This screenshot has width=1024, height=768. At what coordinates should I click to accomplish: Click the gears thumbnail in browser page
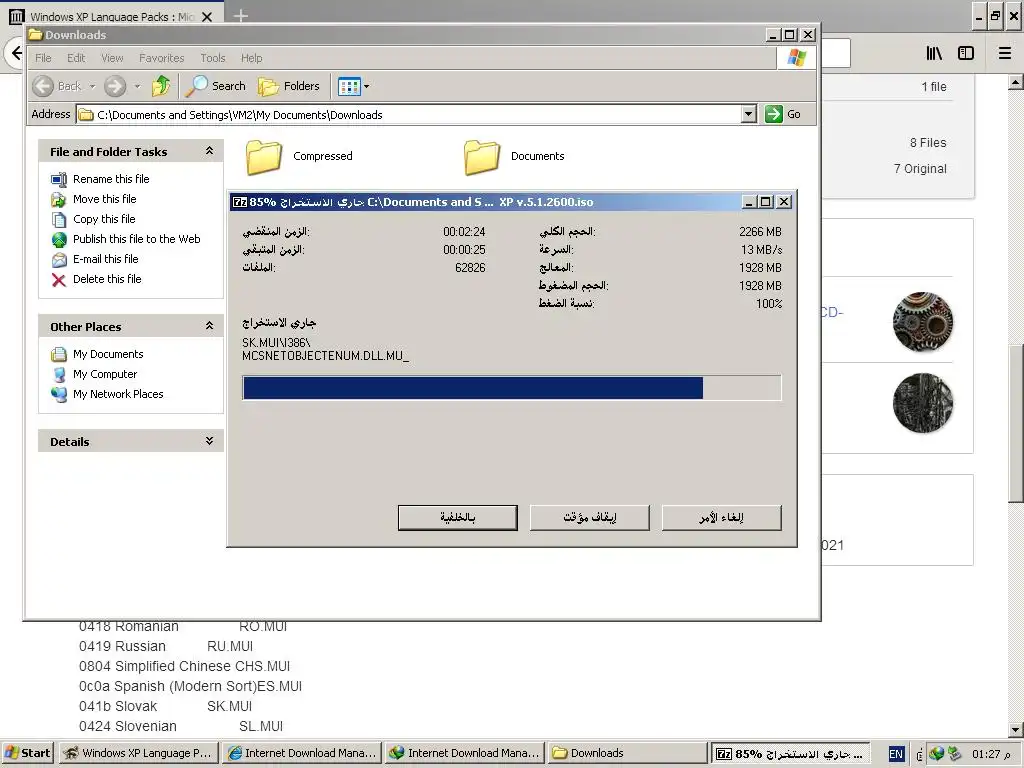[x=922, y=322]
